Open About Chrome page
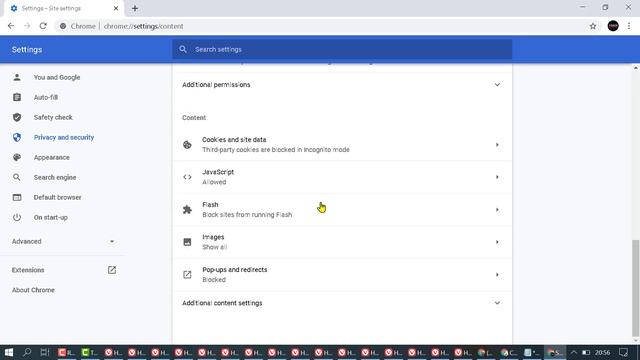640x360 pixels. (x=33, y=290)
